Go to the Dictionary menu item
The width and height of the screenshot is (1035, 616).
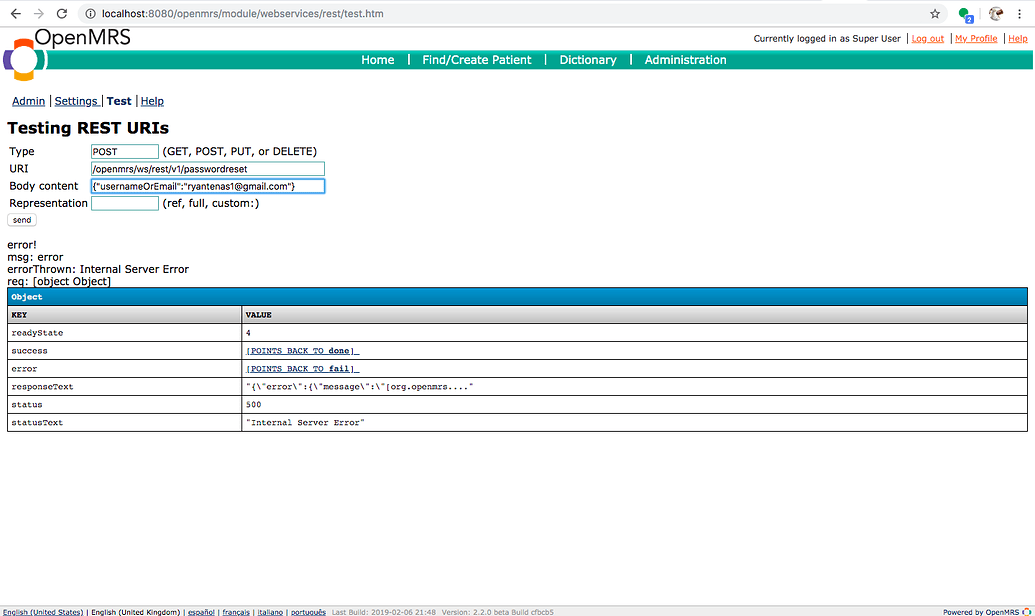[x=588, y=60]
